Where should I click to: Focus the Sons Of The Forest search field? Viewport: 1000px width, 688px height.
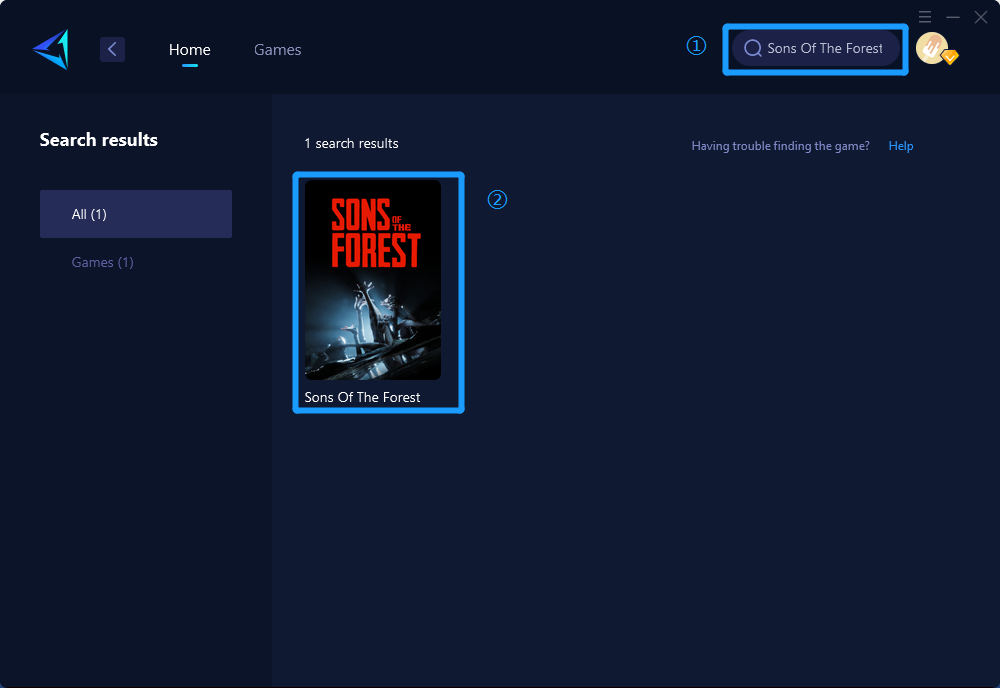tap(816, 48)
